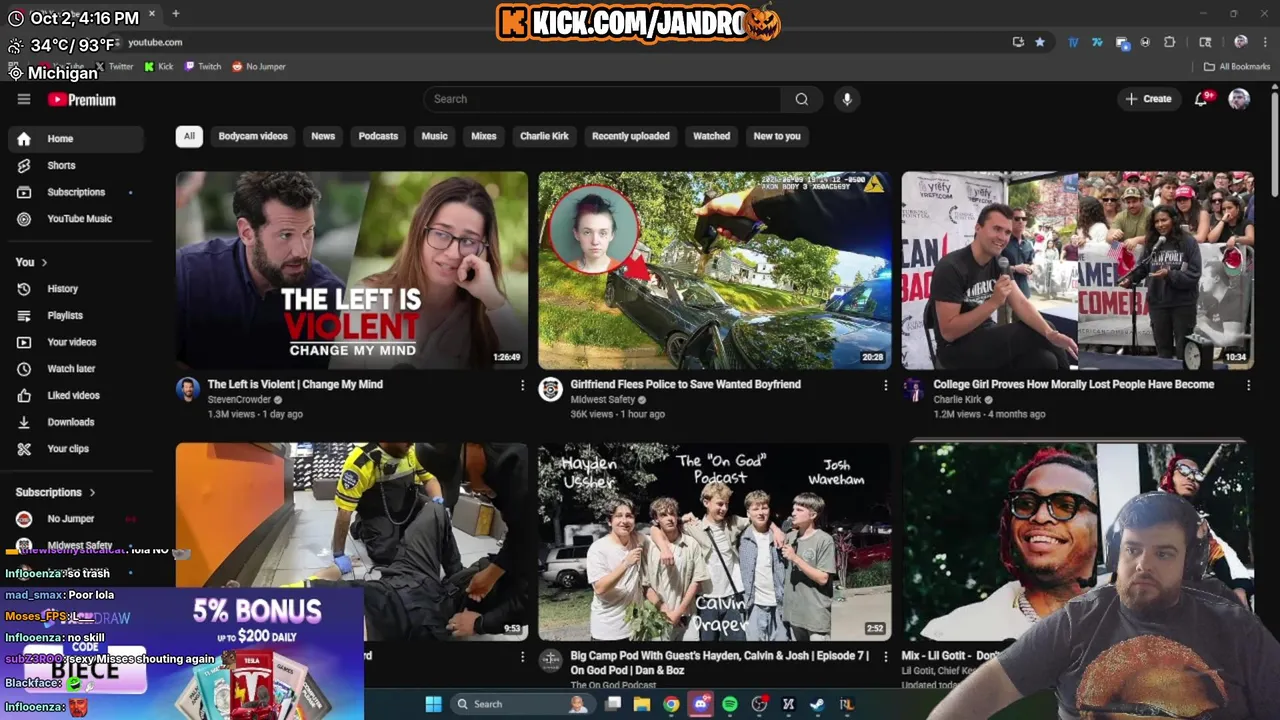Screen dimensions: 1280x720
Task: Click the Create button
Action: tap(1148, 99)
